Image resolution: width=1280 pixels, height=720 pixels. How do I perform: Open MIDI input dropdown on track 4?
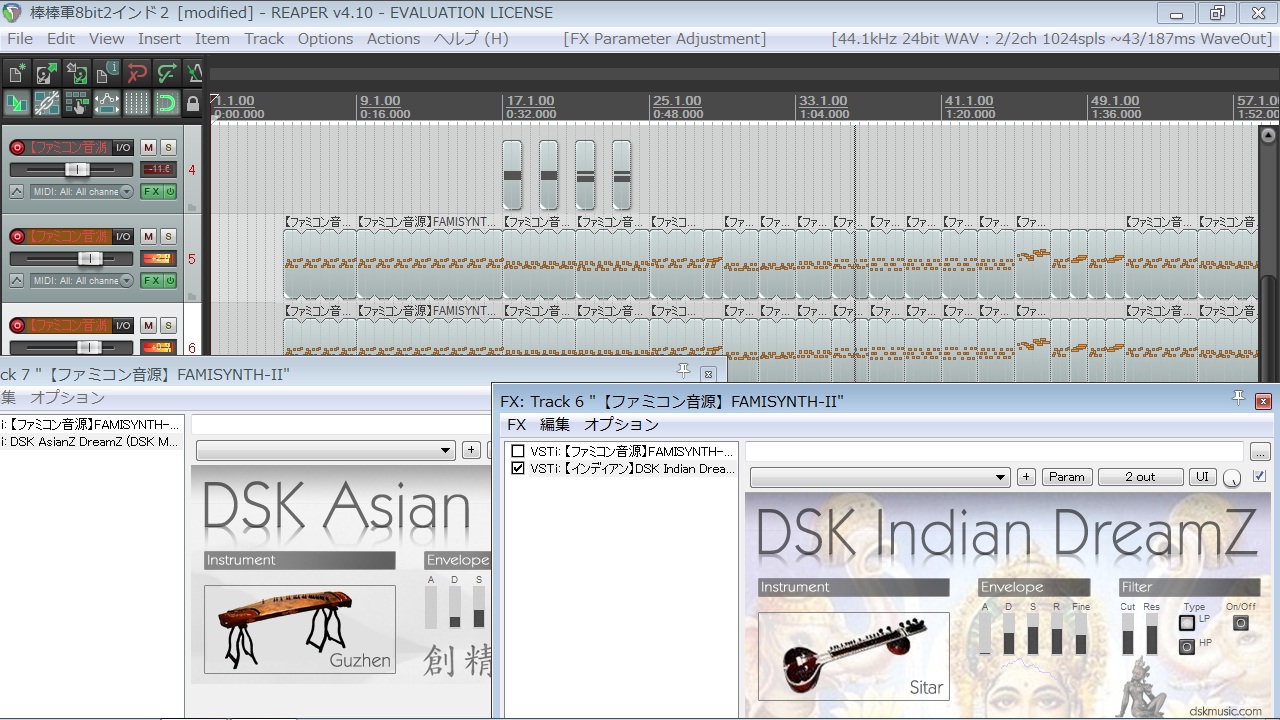tap(82, 192)
